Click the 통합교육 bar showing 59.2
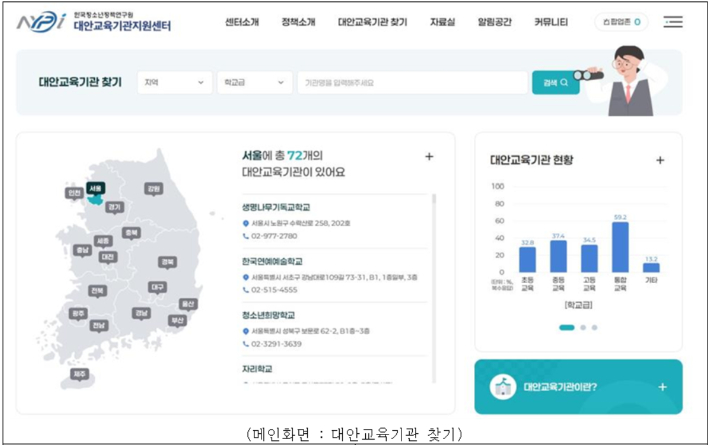 pyautogui.click(x=620, y=247)
